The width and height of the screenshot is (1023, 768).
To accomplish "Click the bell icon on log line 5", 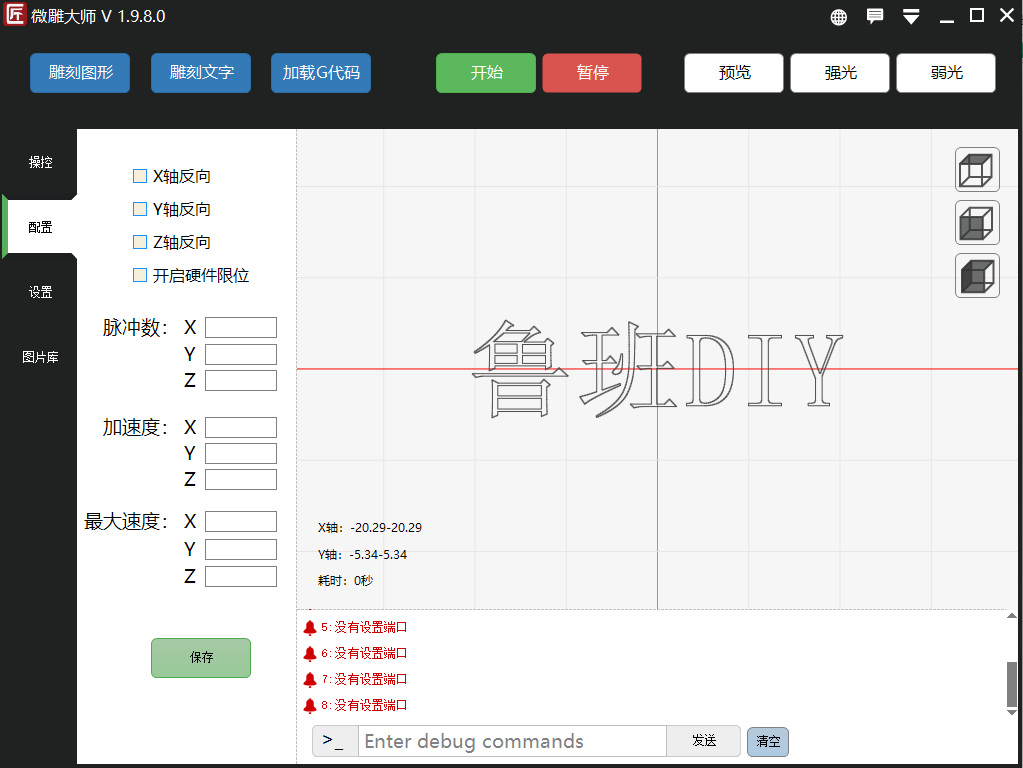I will (x=310, y=628).
